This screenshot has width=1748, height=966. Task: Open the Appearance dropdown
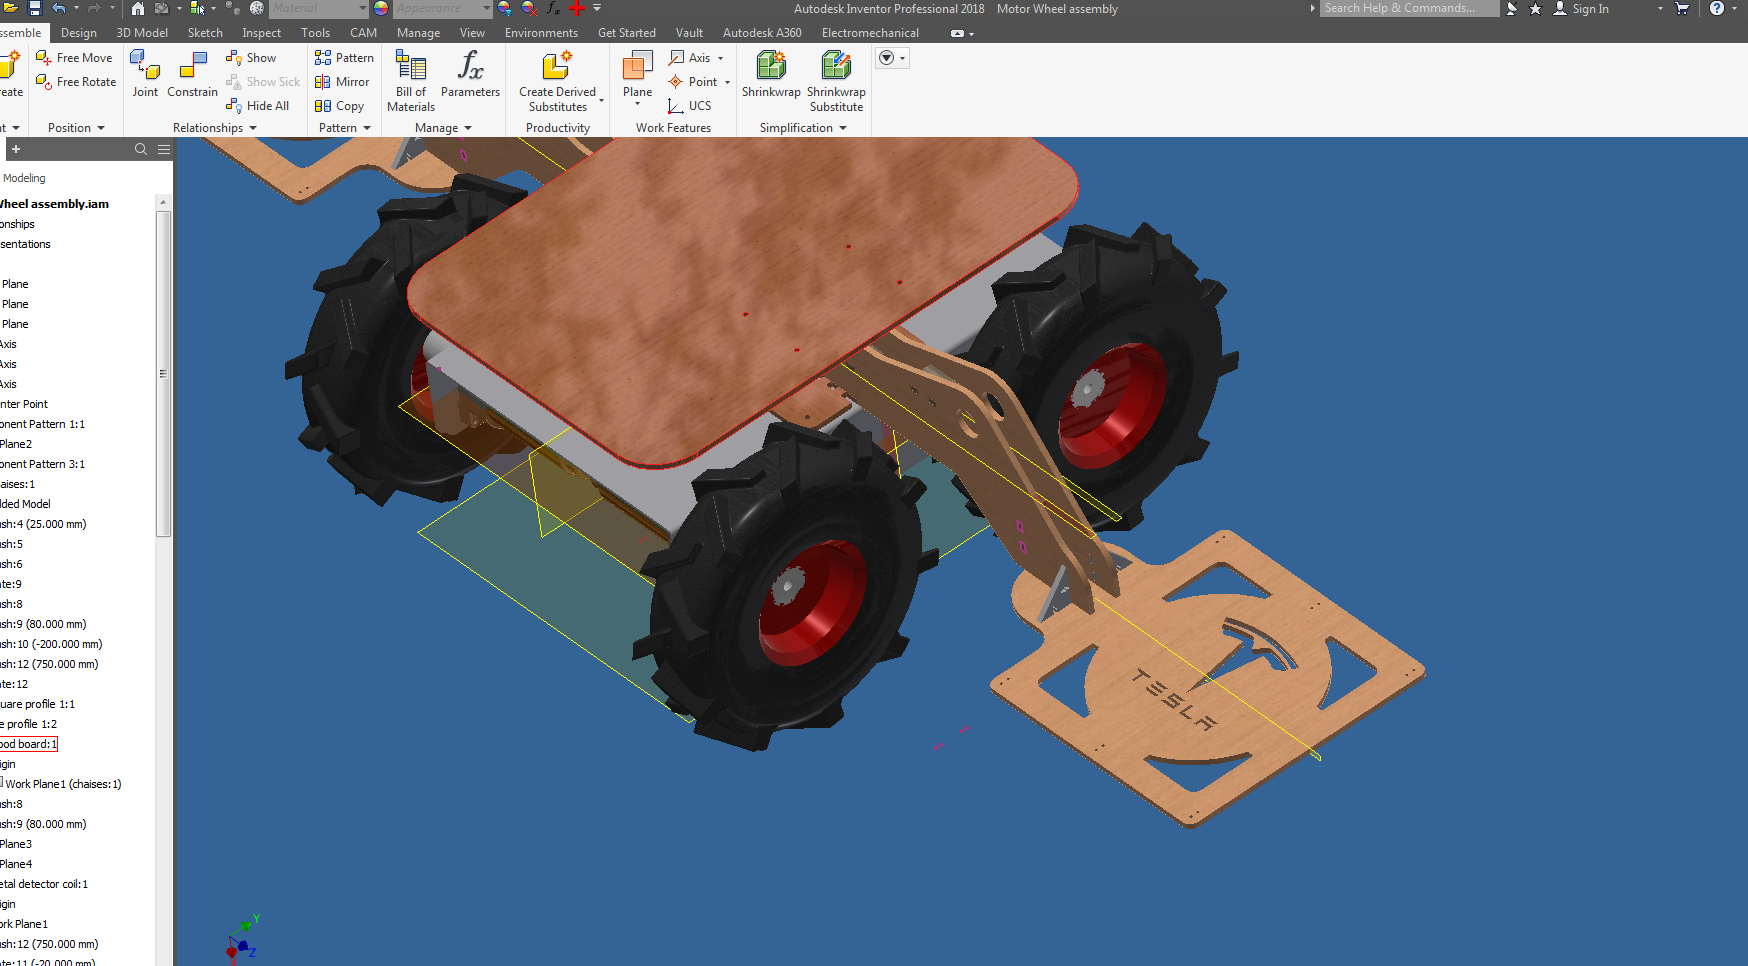pos(443,8)
